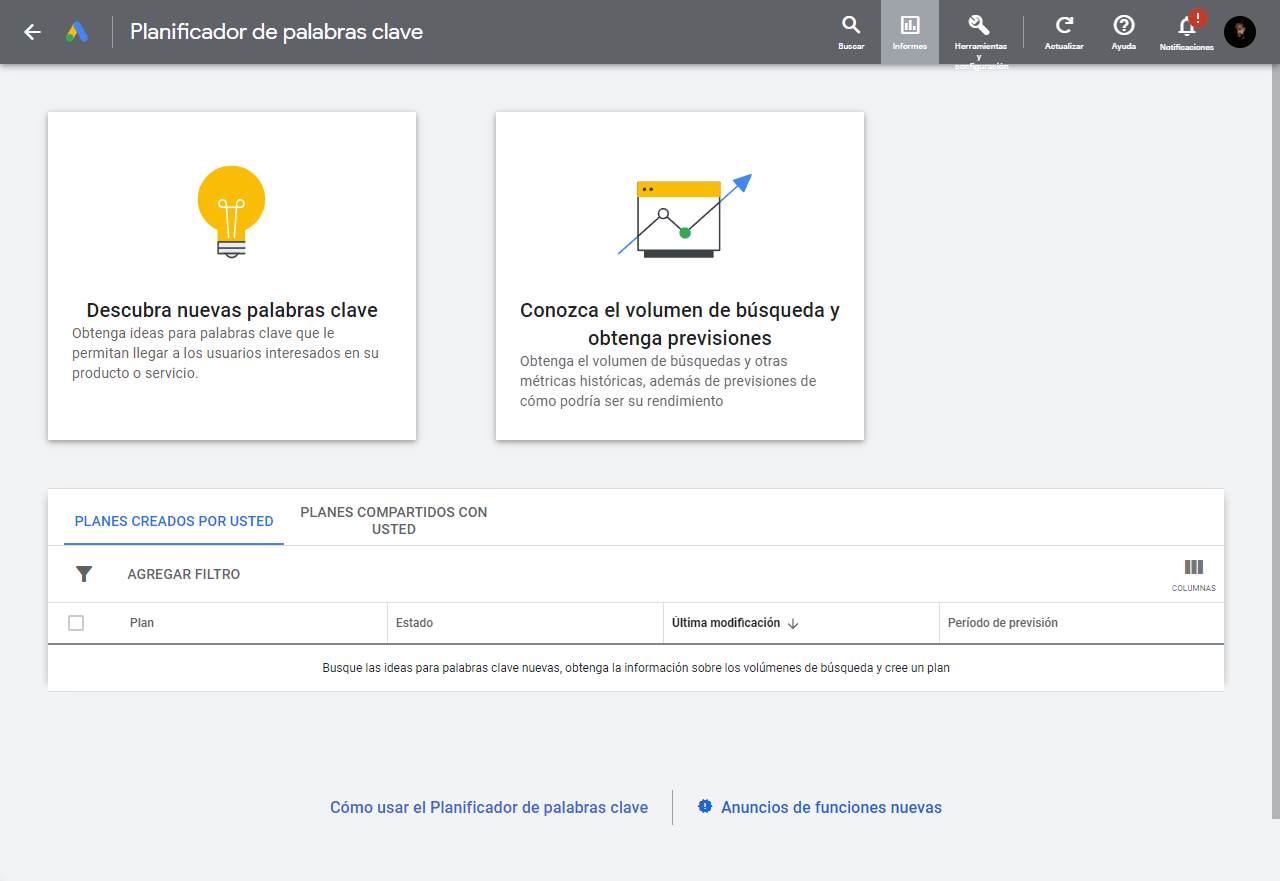Select the Planes creados por usted tab
Viewport: 1280px width, 881px height.
(173, 521)
